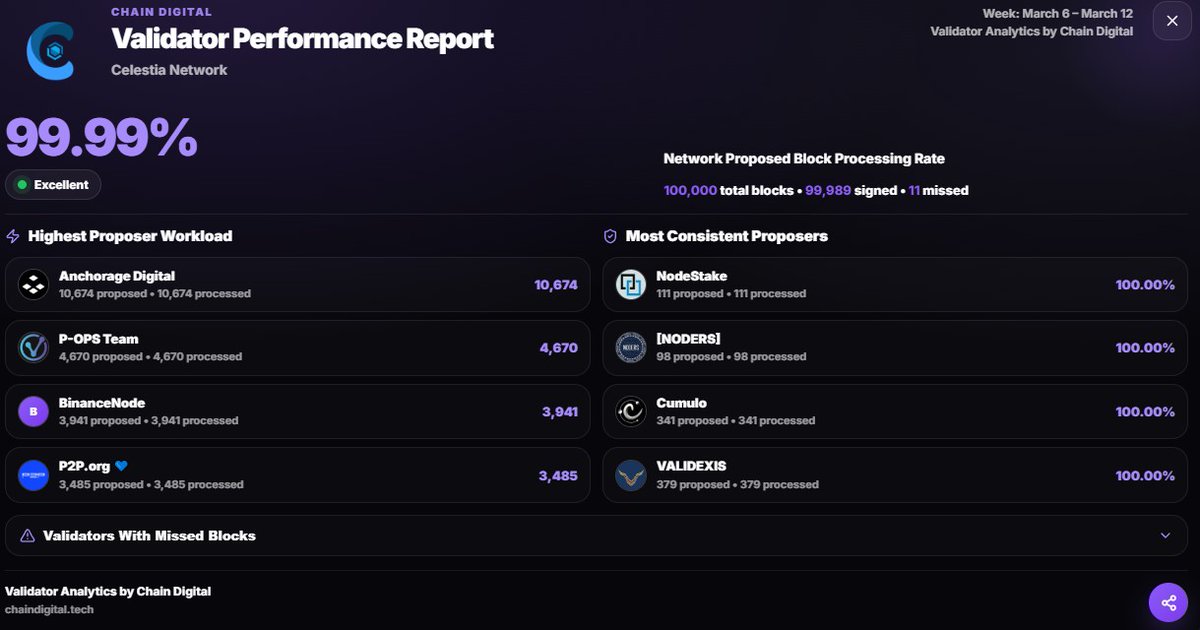Click the 11 missed figure

coord(914,190)
